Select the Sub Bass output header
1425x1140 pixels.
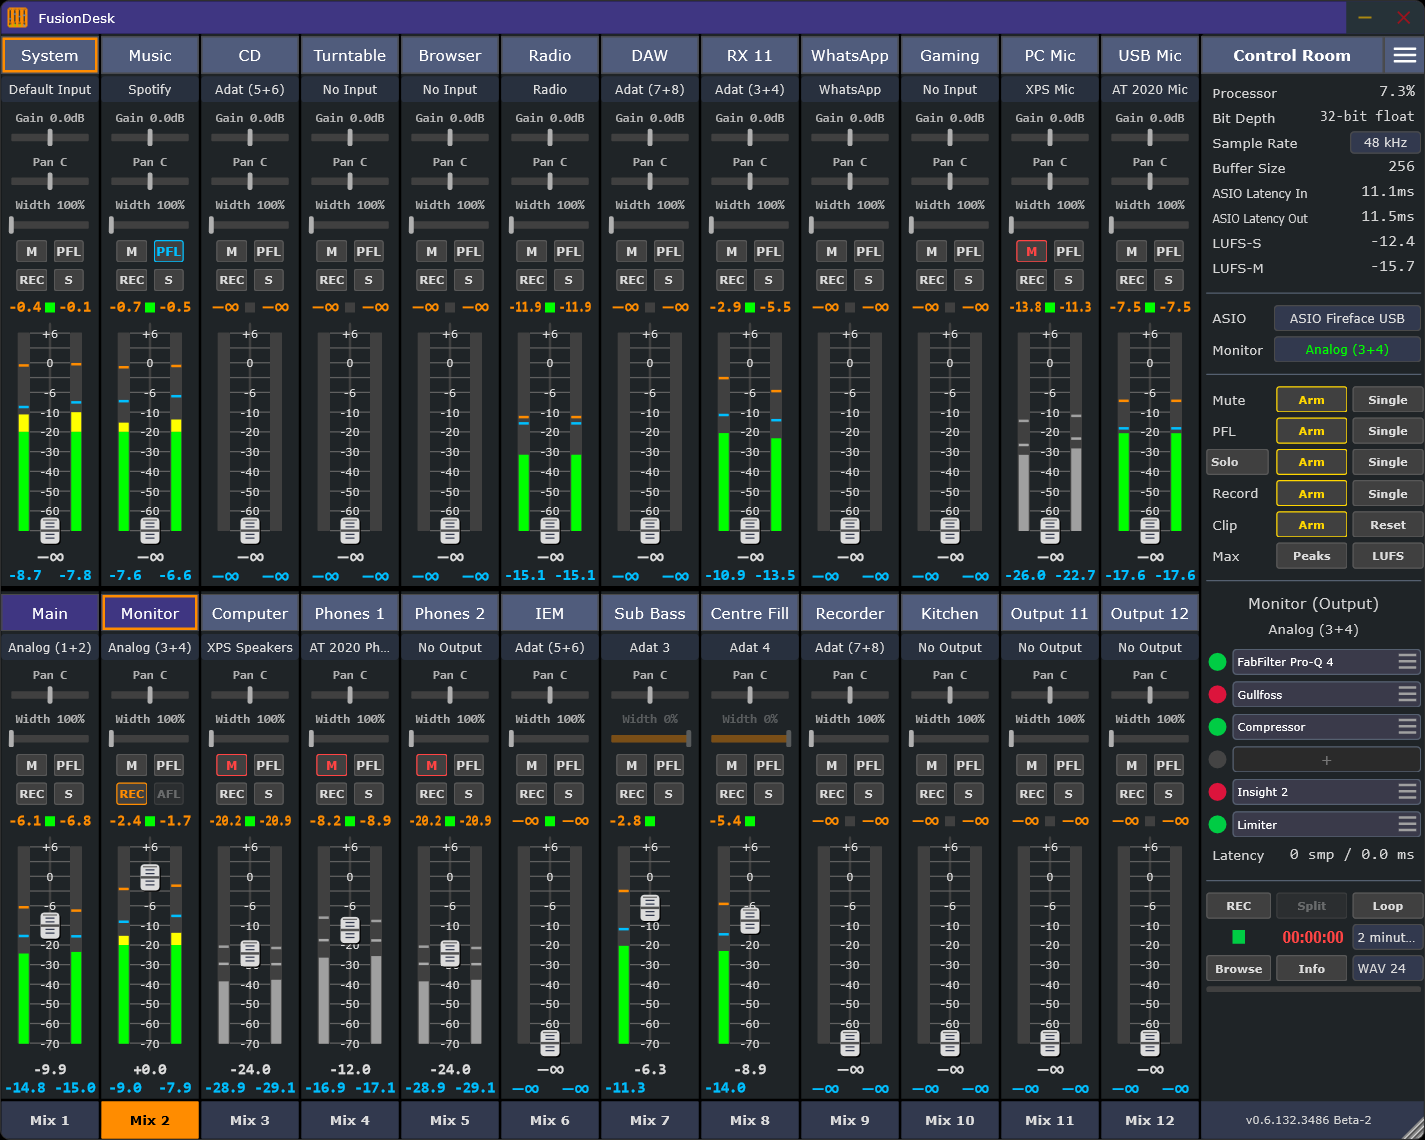coord(650,613)
